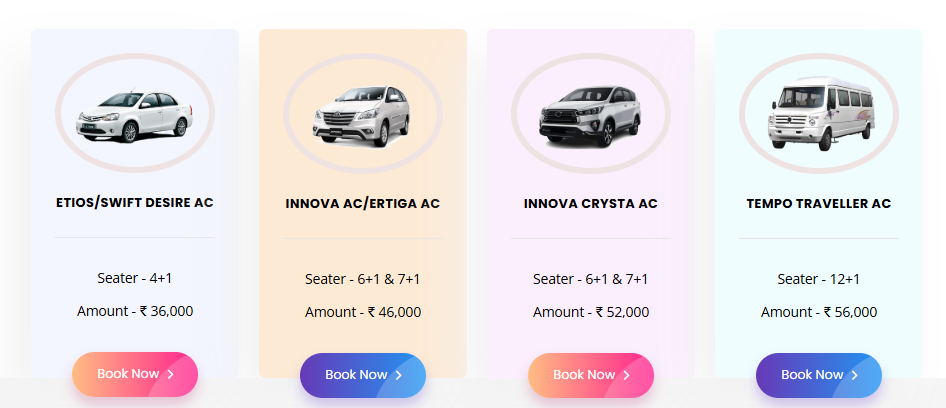Select the INNOVA AC/ERTIGA AC heading

click(x=363, y=204)
